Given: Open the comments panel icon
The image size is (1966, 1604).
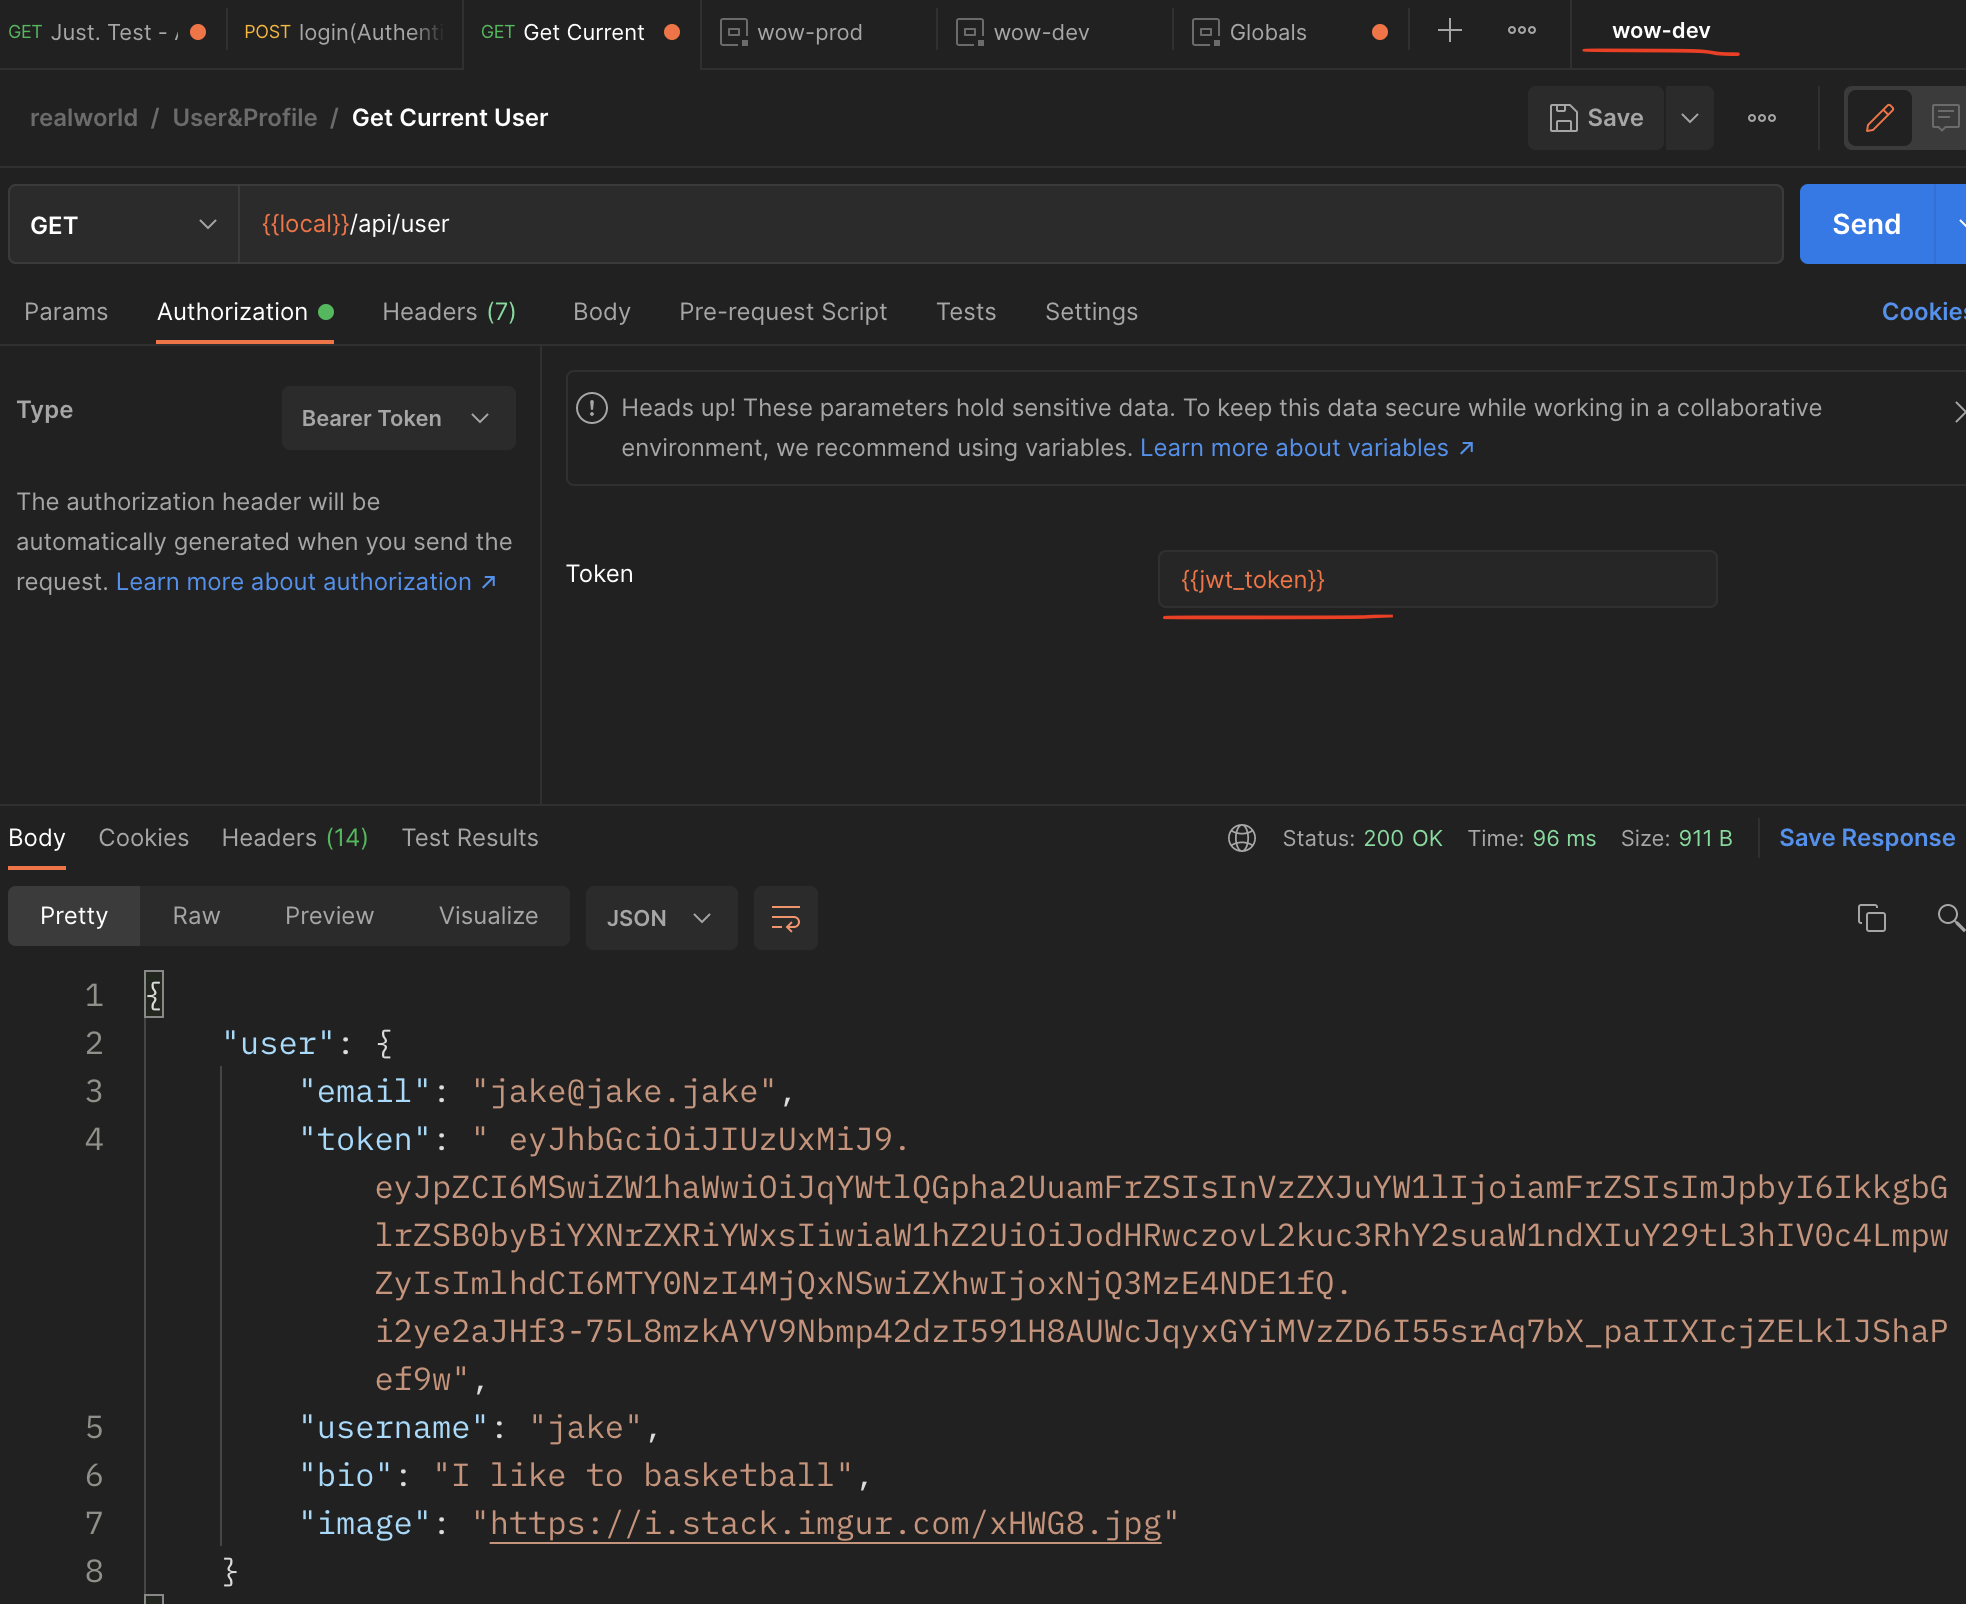Looking at the screenshot, I should pos(1944,118).
